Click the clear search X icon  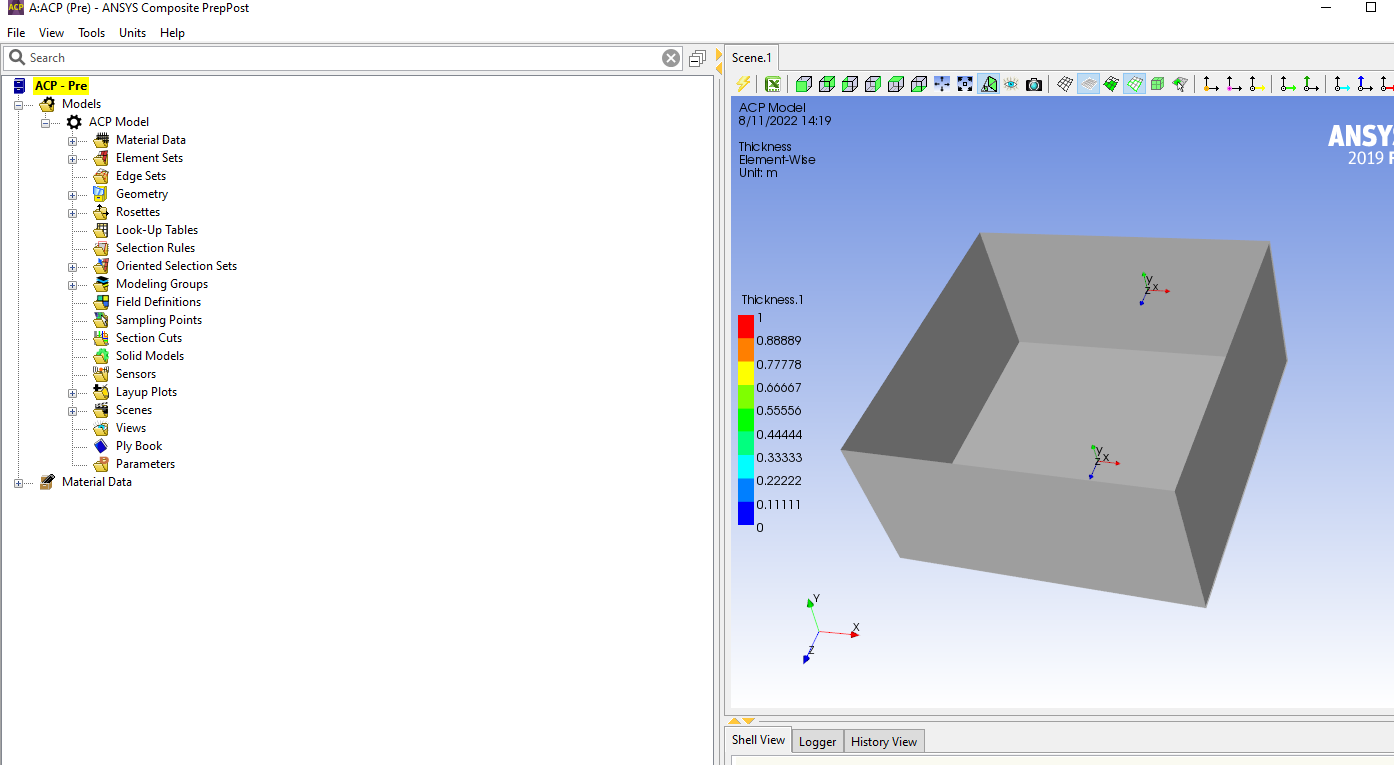(671, 58)
